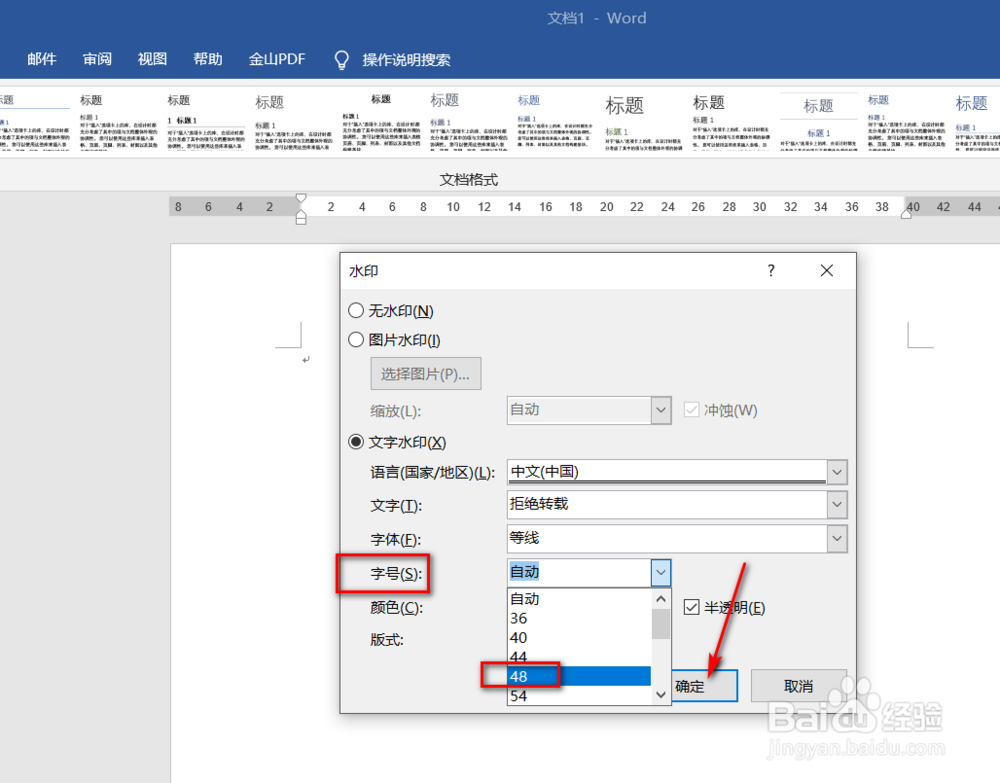Open the 语言(国家/地区) dropdown
This screenshot has height=783, width=1000.
point(838,472)
